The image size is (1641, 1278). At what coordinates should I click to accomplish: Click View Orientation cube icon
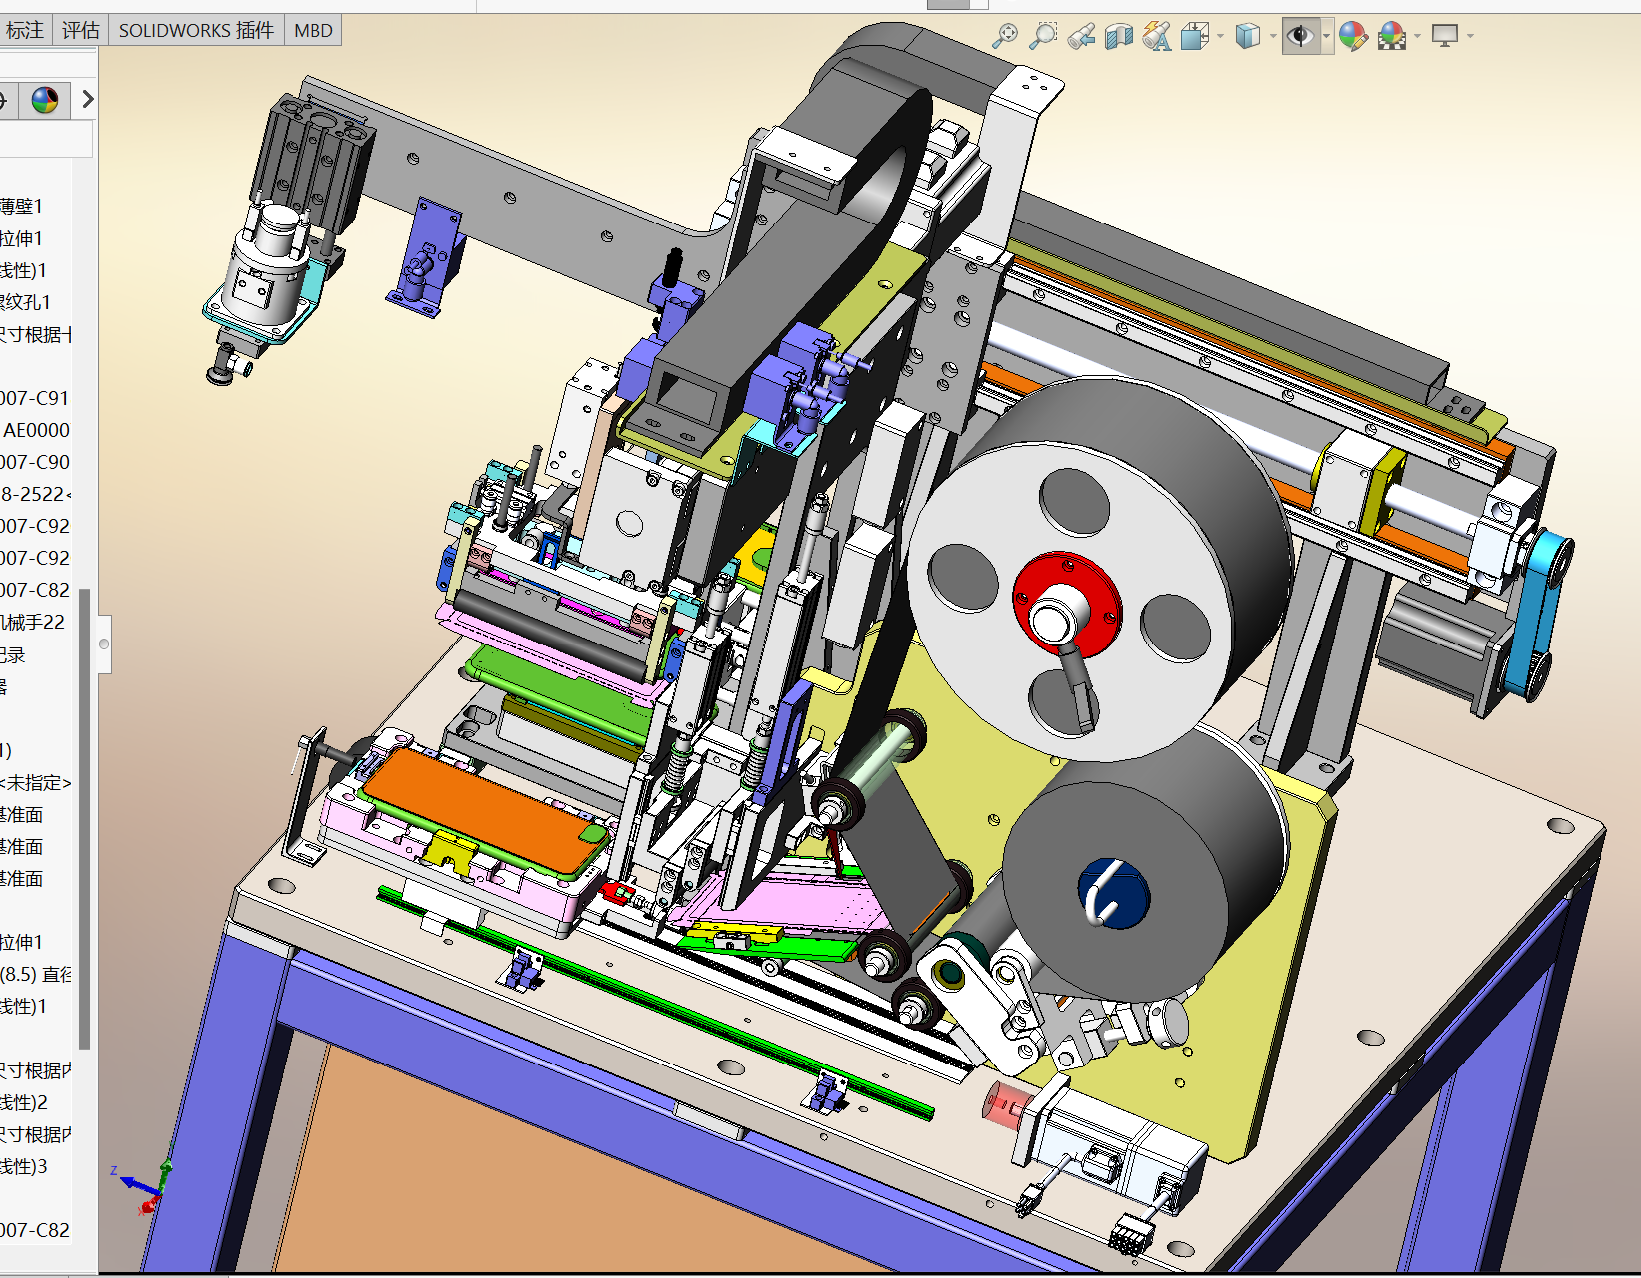tap(1195, 37)
